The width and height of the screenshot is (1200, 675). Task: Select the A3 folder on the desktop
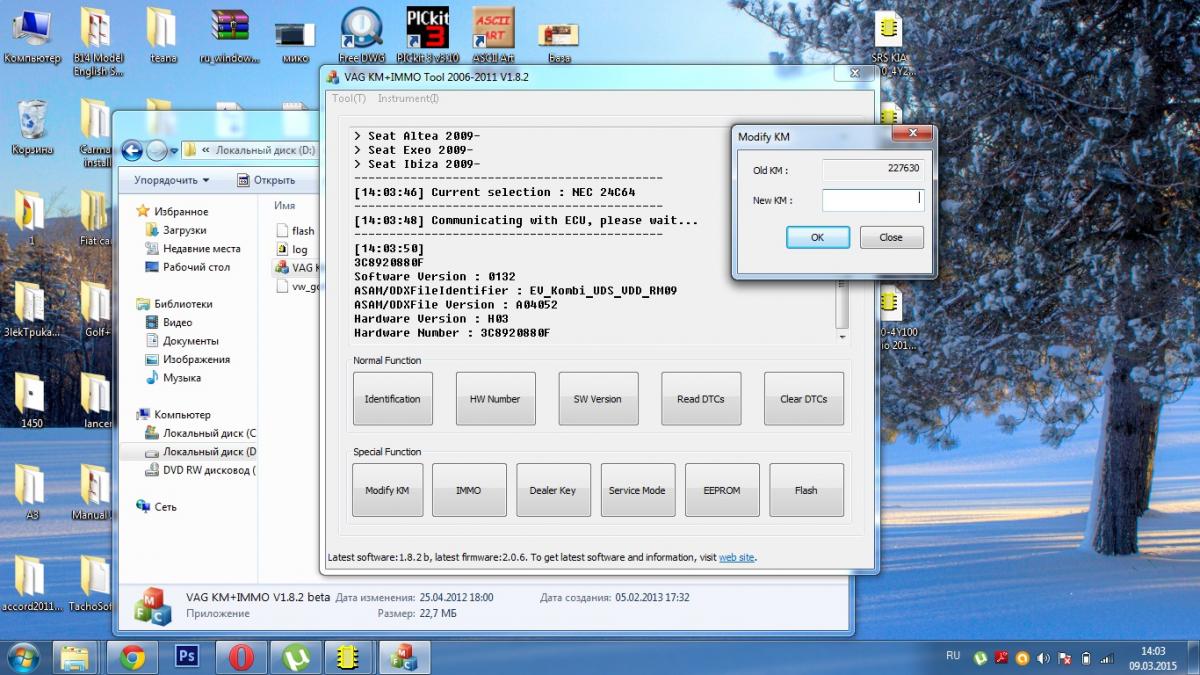pyautogui.click(x=30, y=491)
